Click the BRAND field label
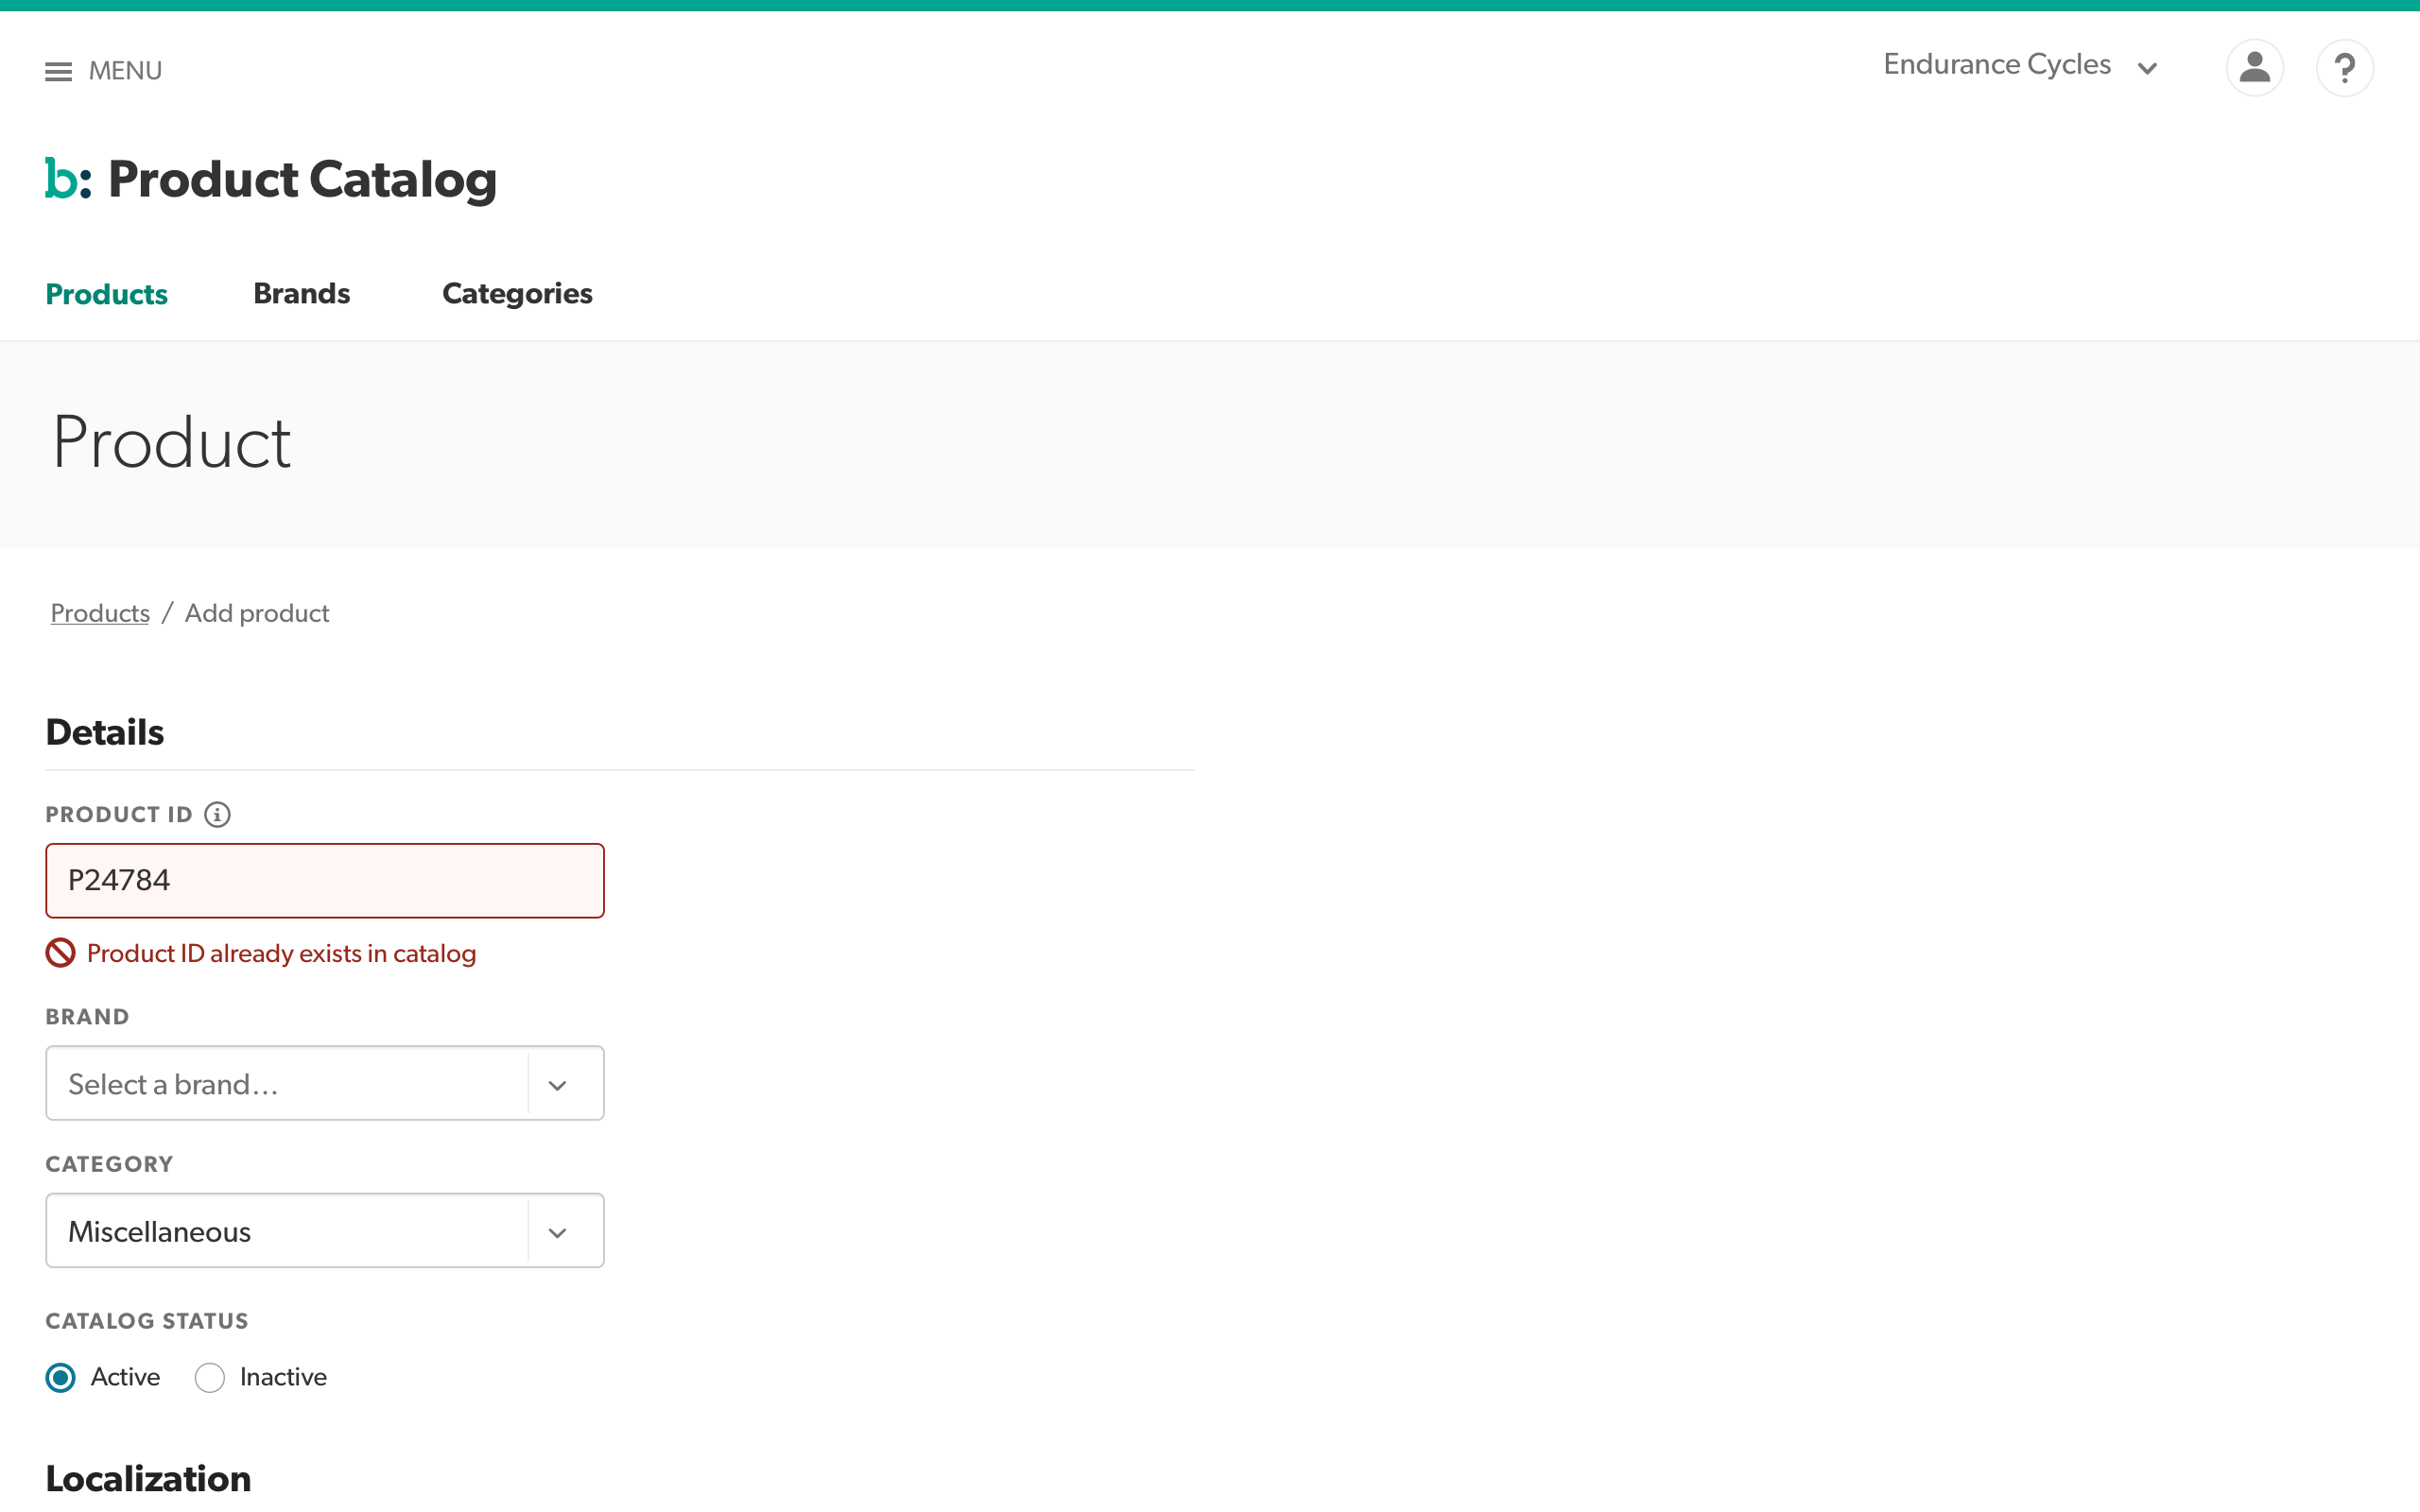 click(87, 1017)
